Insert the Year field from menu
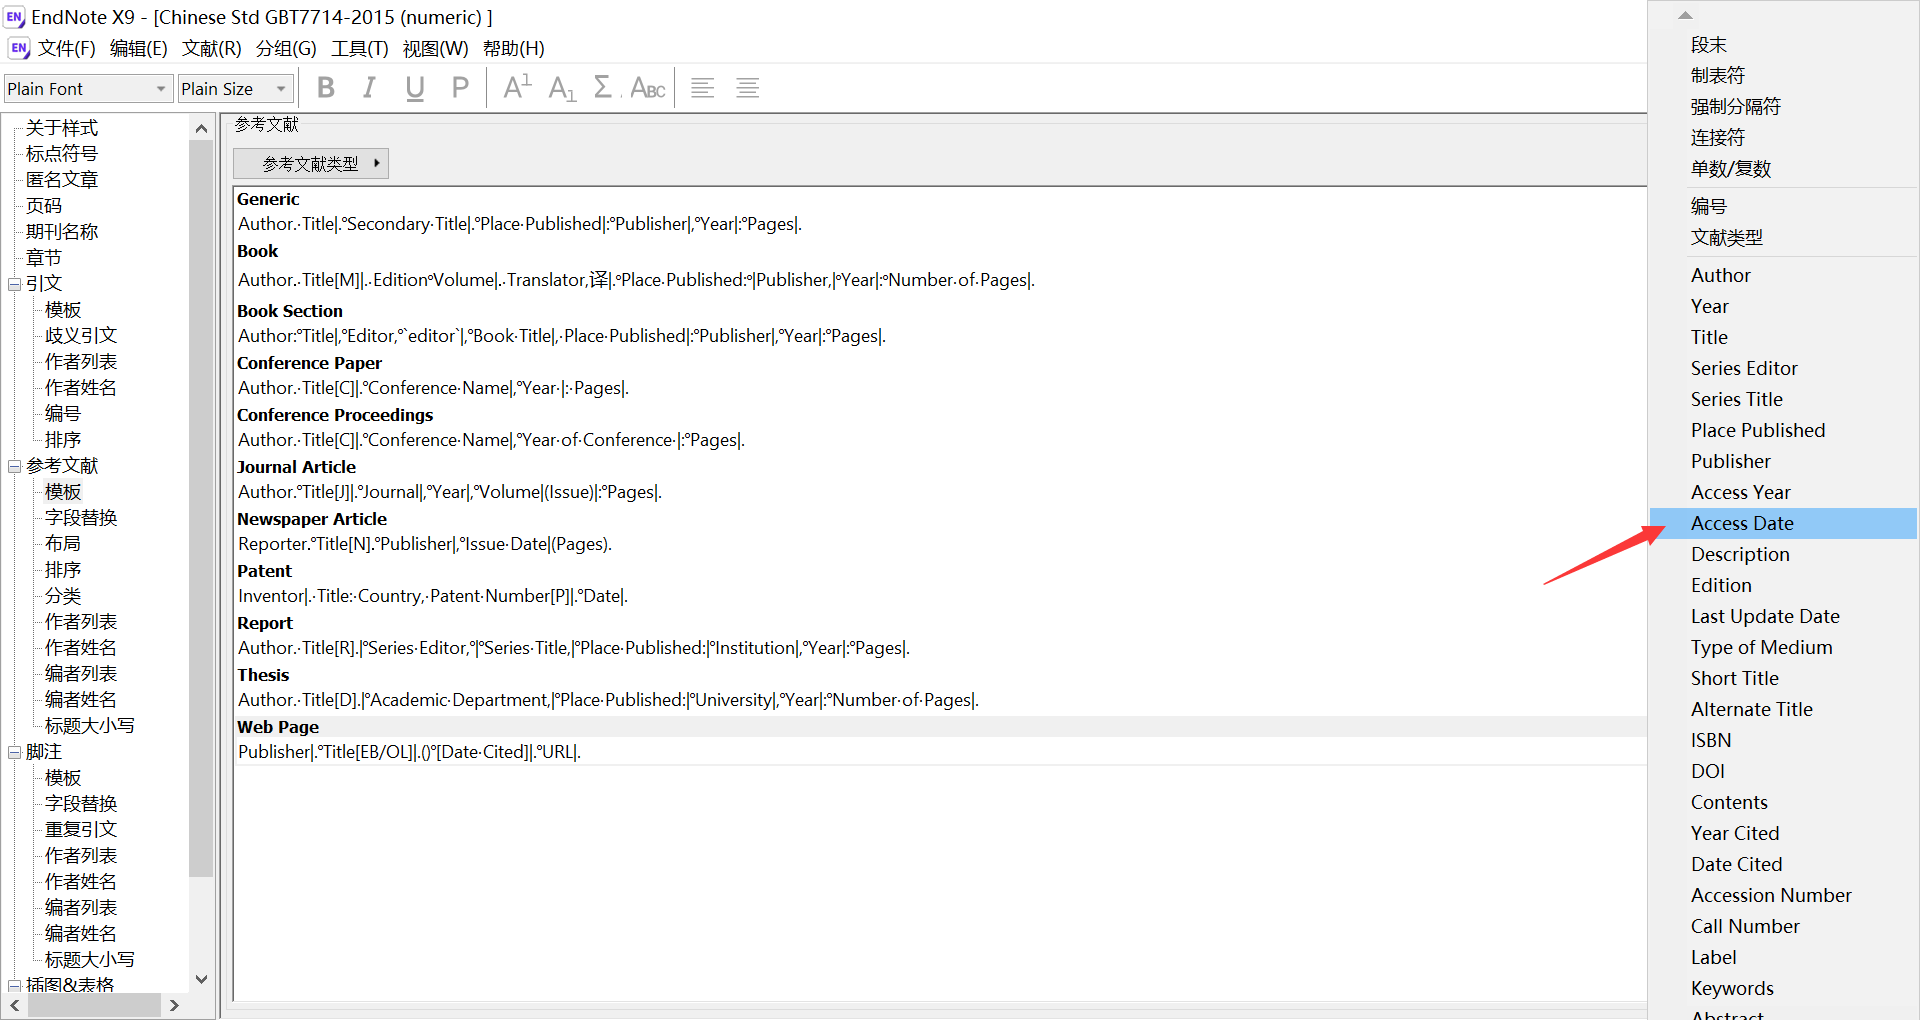Screen dimensions: 1920x1020 1783,306
